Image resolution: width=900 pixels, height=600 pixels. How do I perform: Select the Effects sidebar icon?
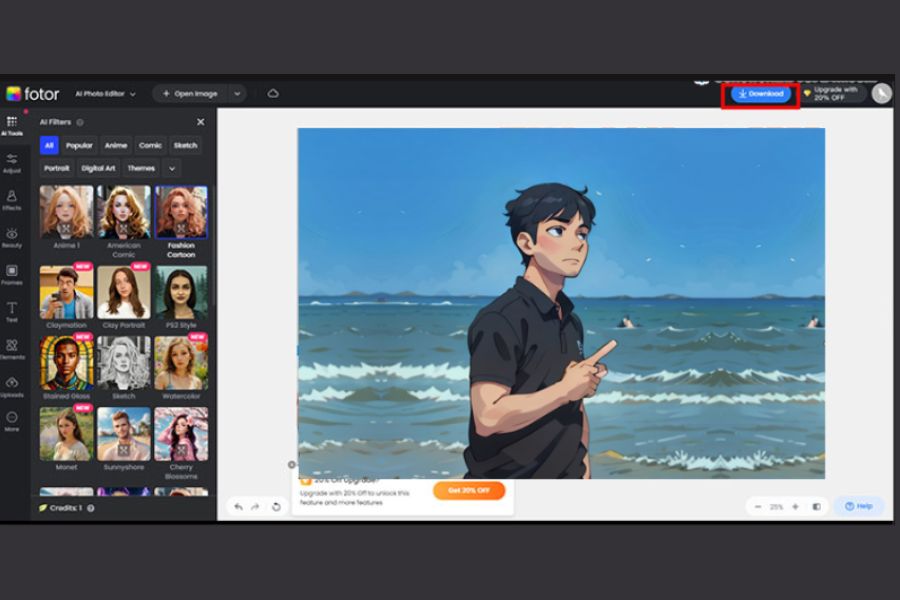pos(12,199)
